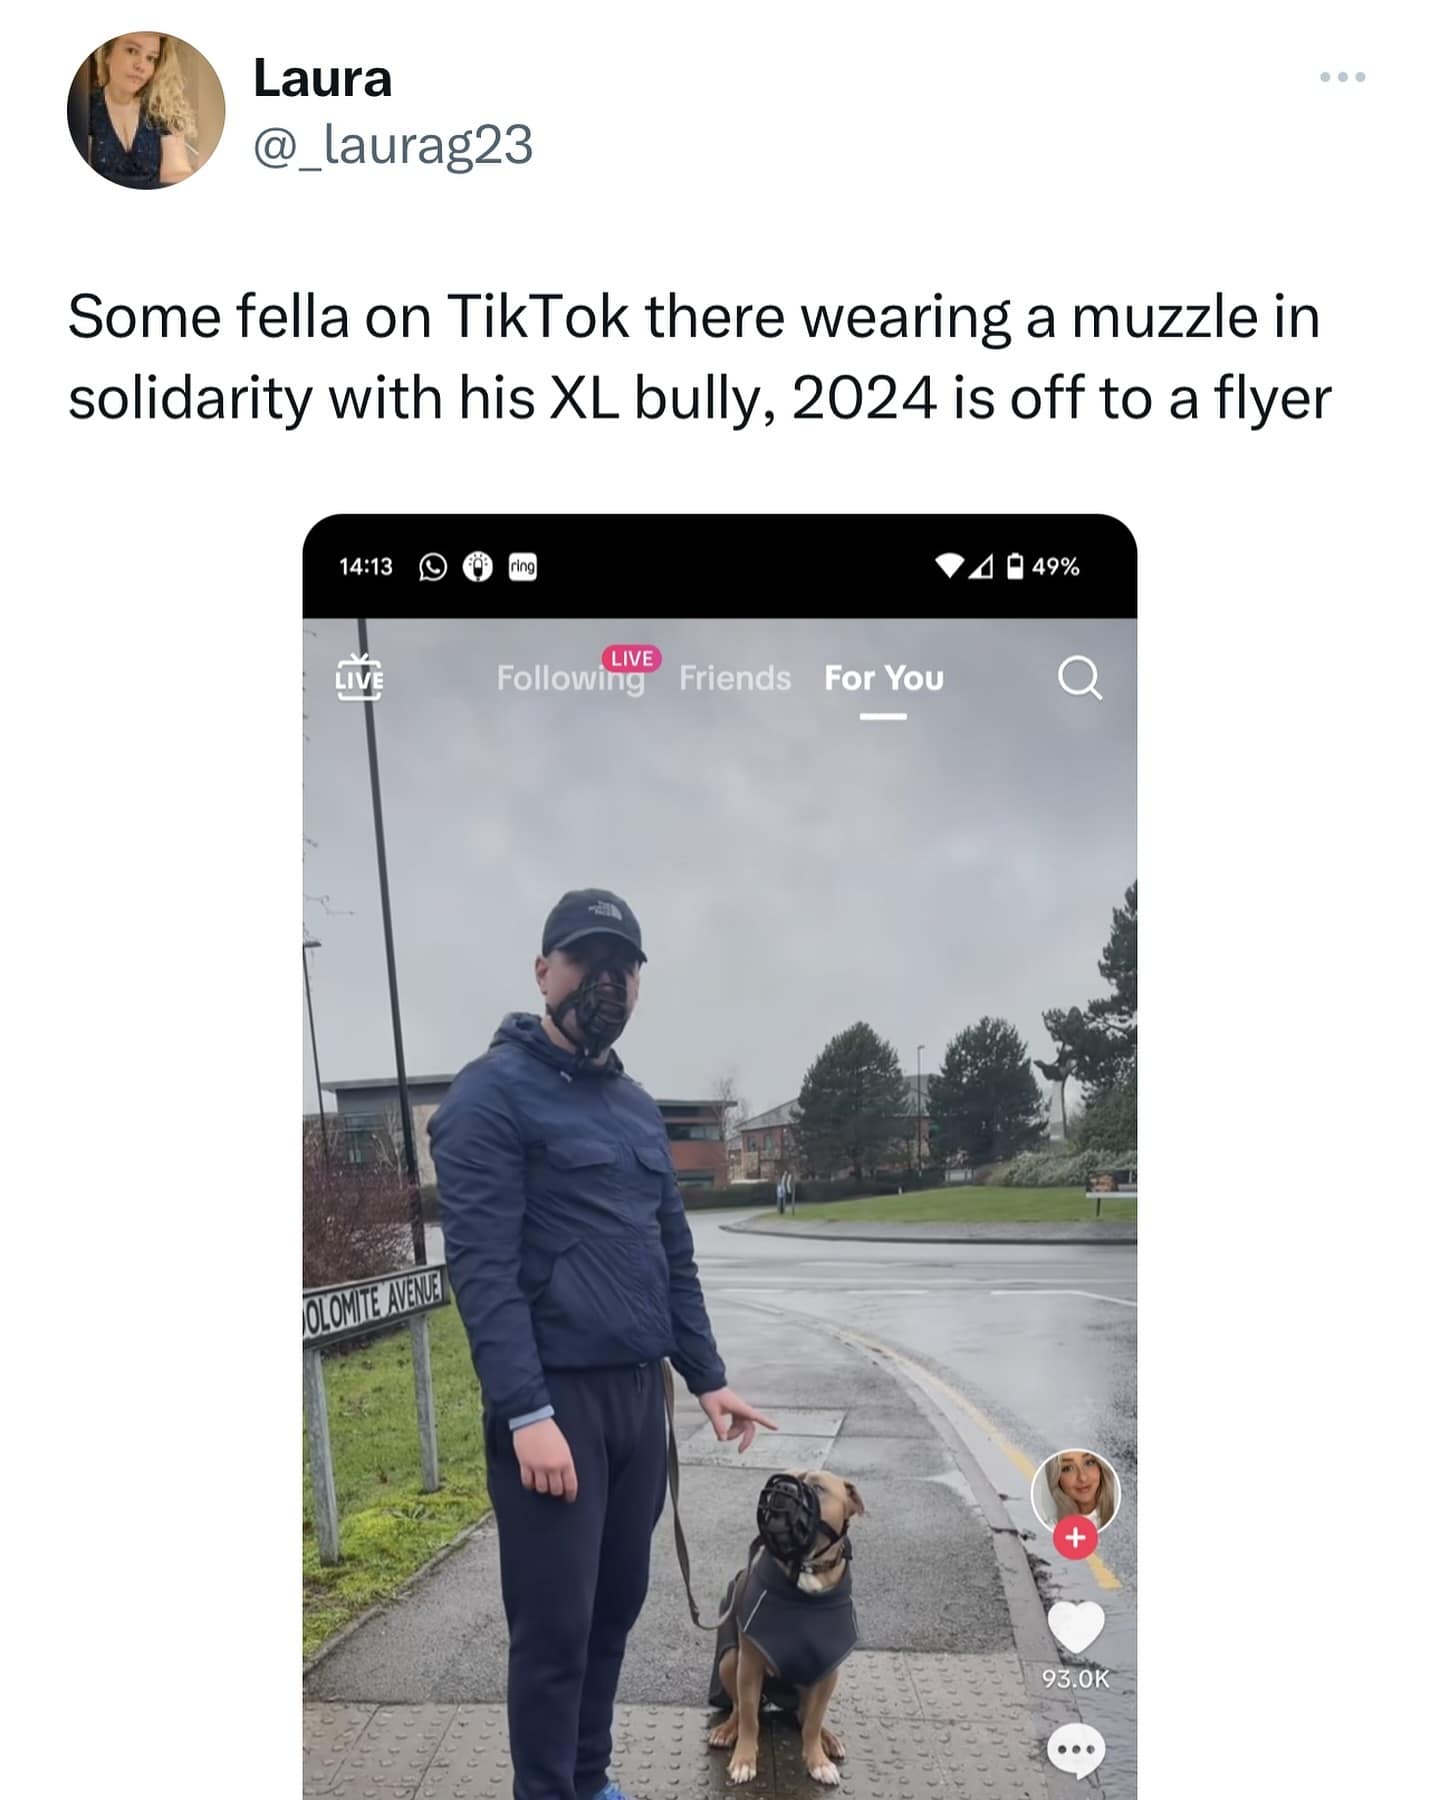Tap the 93.0K likes count
The image size is (1440, 1800).
(1076, 1679)
